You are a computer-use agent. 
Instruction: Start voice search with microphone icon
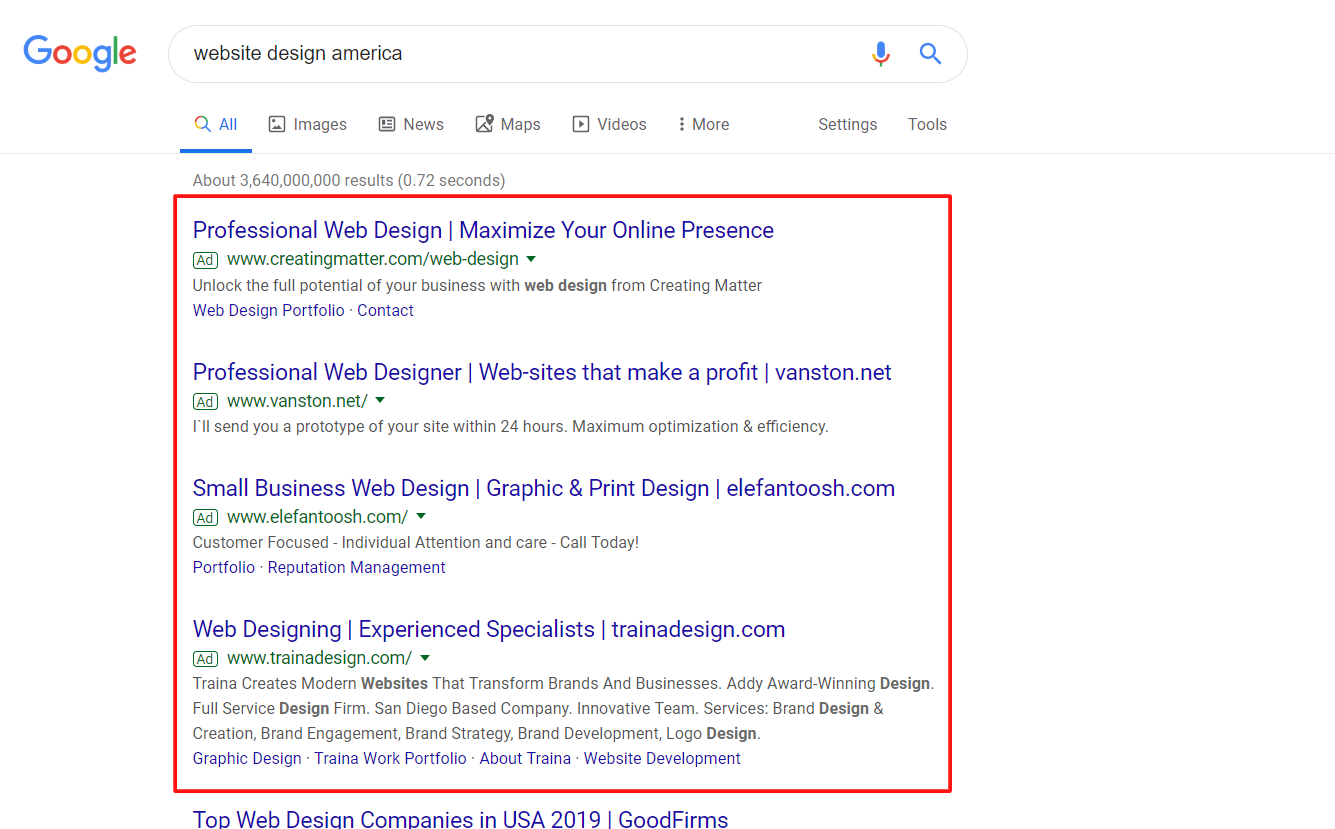coord(880,54)
